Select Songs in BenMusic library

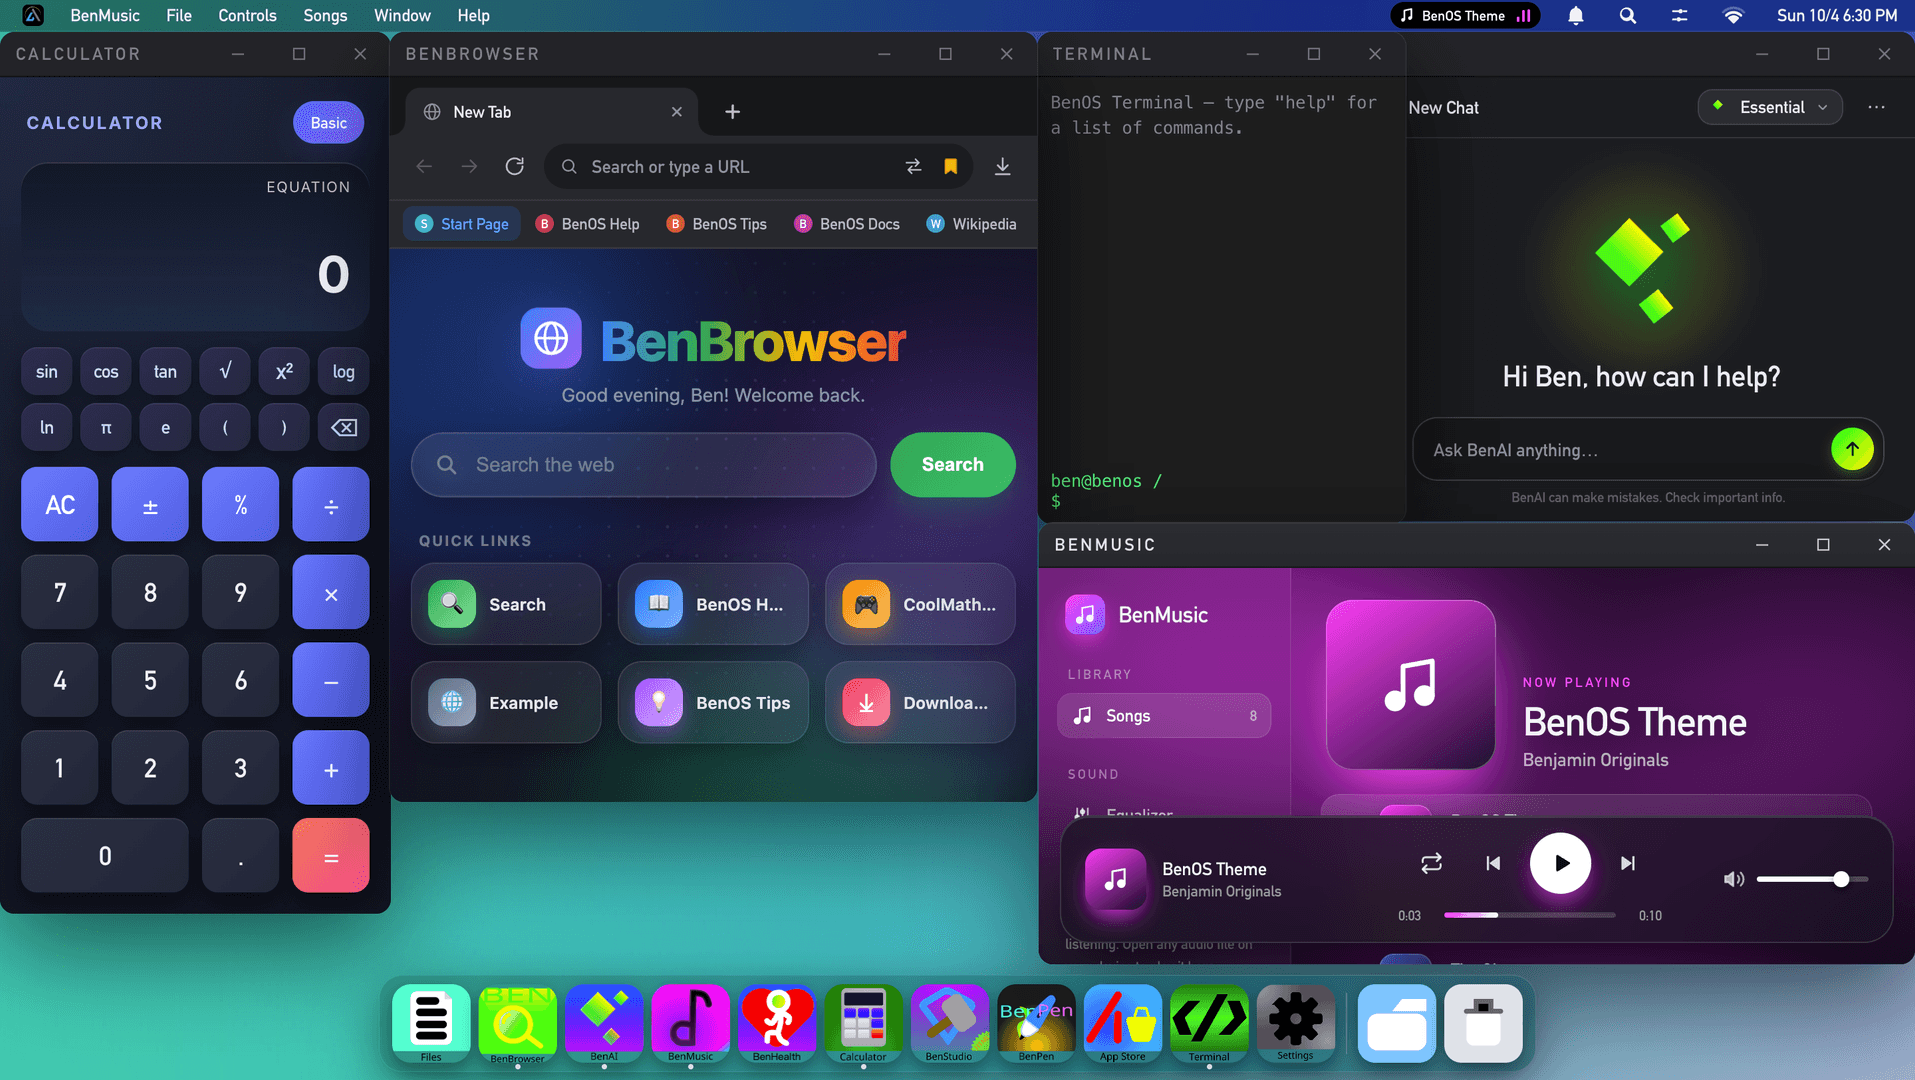(x=1164, y=716)
